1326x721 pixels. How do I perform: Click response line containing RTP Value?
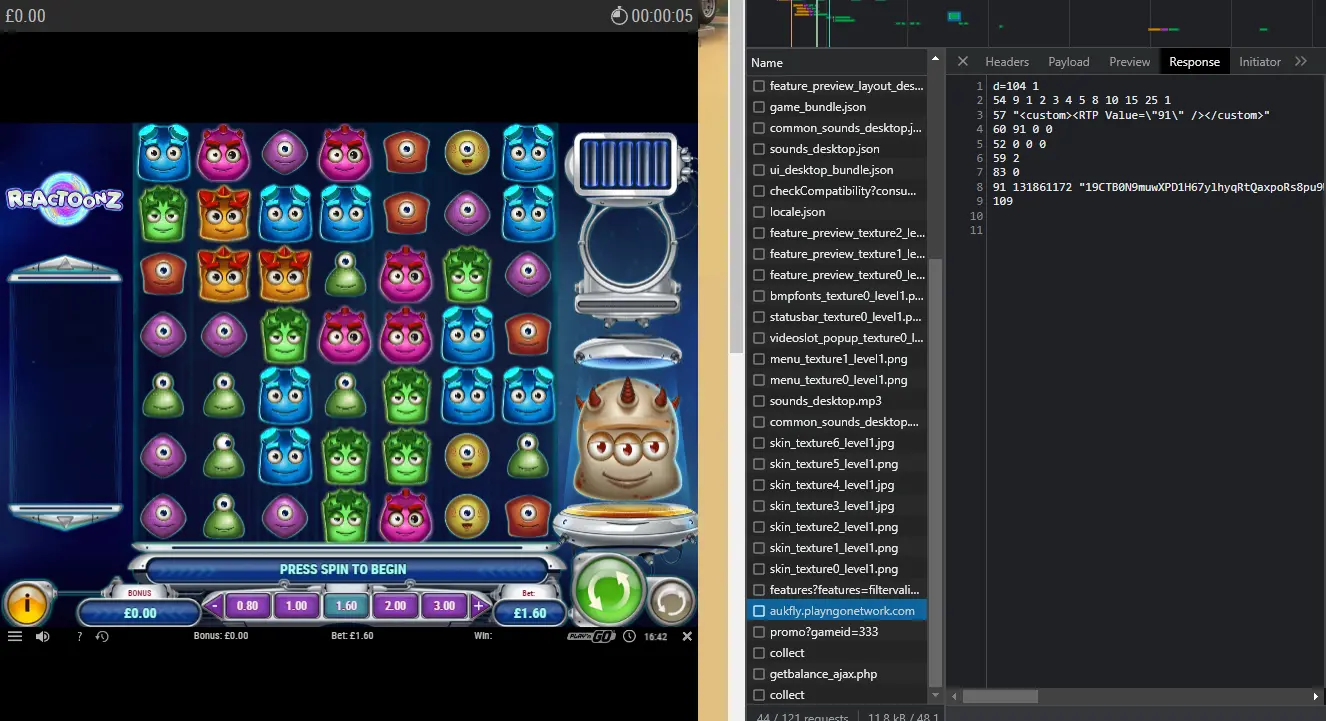[1131, 115]
